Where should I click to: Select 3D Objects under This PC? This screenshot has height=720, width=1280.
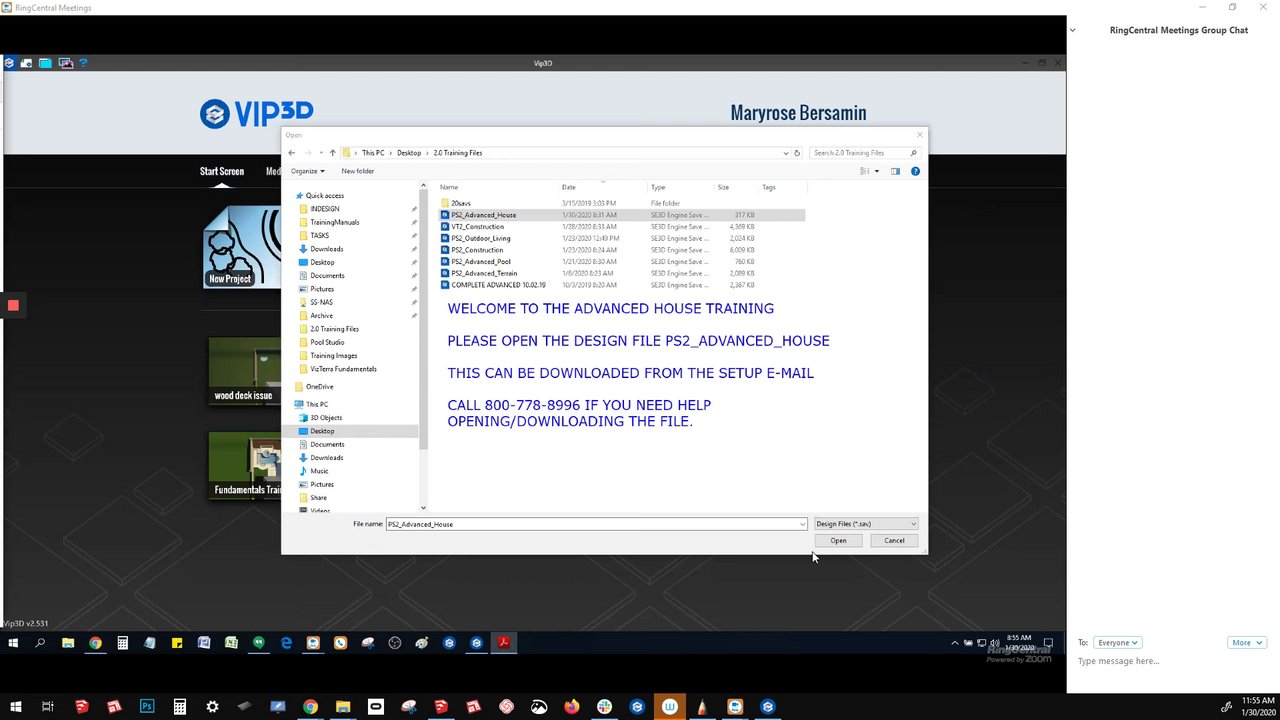tap(326, 418)
